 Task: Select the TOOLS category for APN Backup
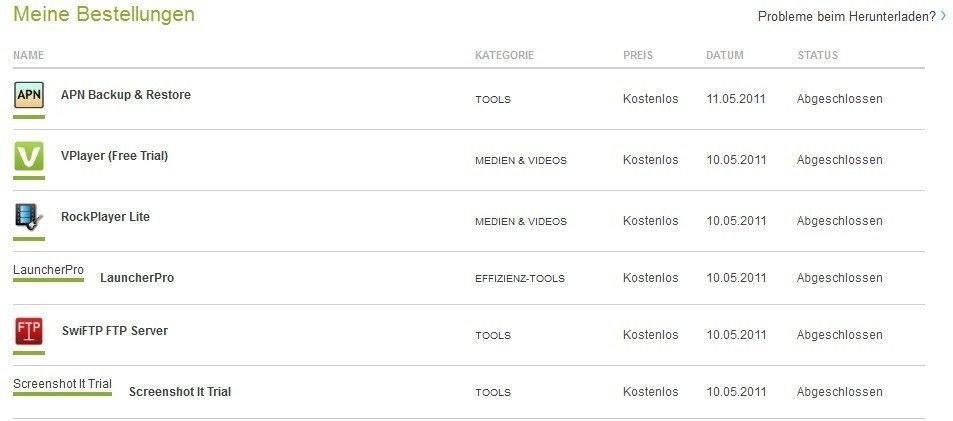pos(493,100)
